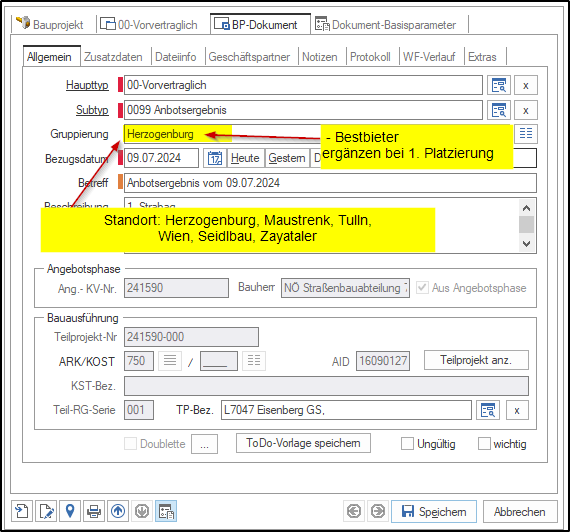Open ARK list selector next to 750
570x532 pixels.
coord(170,361)
